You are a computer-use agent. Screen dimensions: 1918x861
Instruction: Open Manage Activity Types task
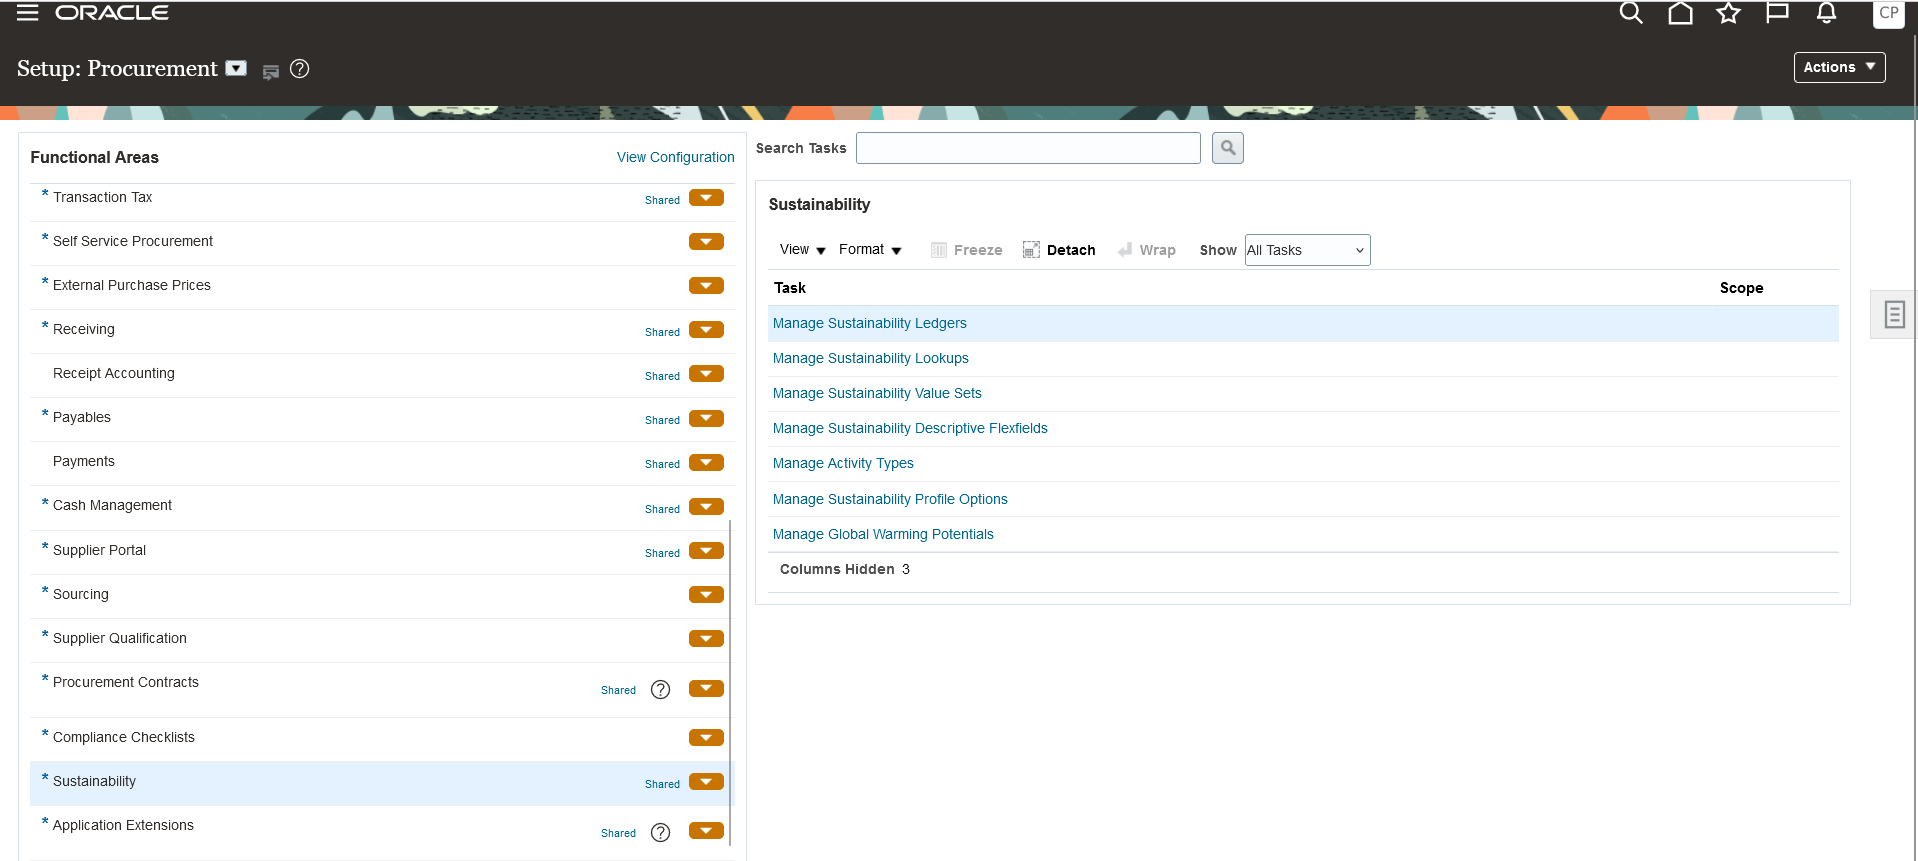(x=843, y=463)
